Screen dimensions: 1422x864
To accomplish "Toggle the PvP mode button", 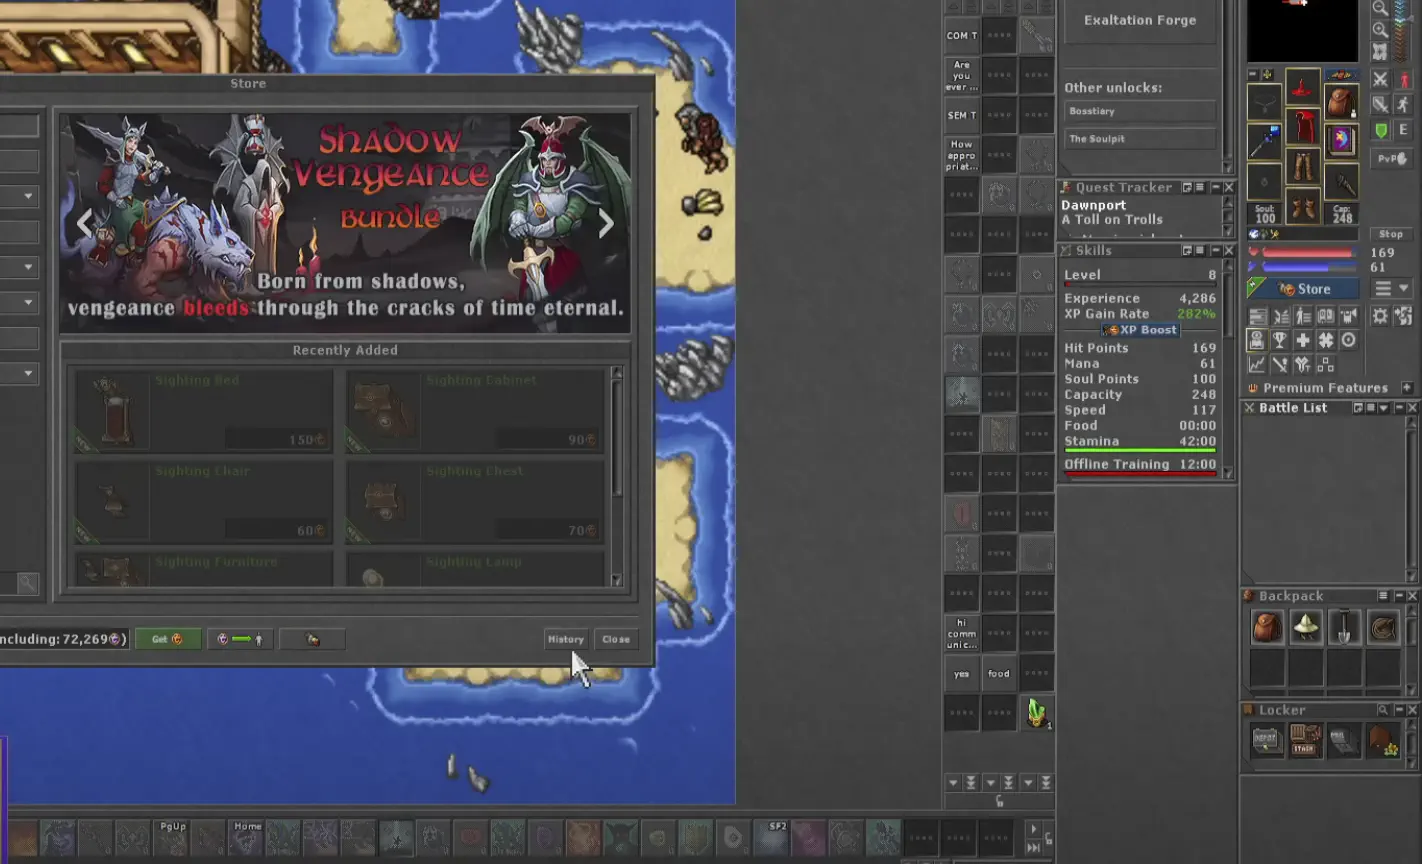I will tap(1394, 157).
